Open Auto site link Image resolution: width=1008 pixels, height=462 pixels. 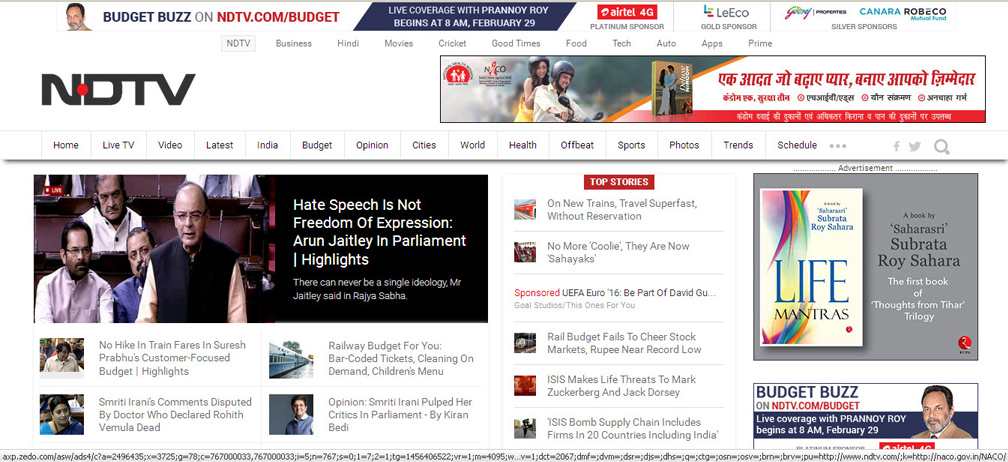pos(666,44)
